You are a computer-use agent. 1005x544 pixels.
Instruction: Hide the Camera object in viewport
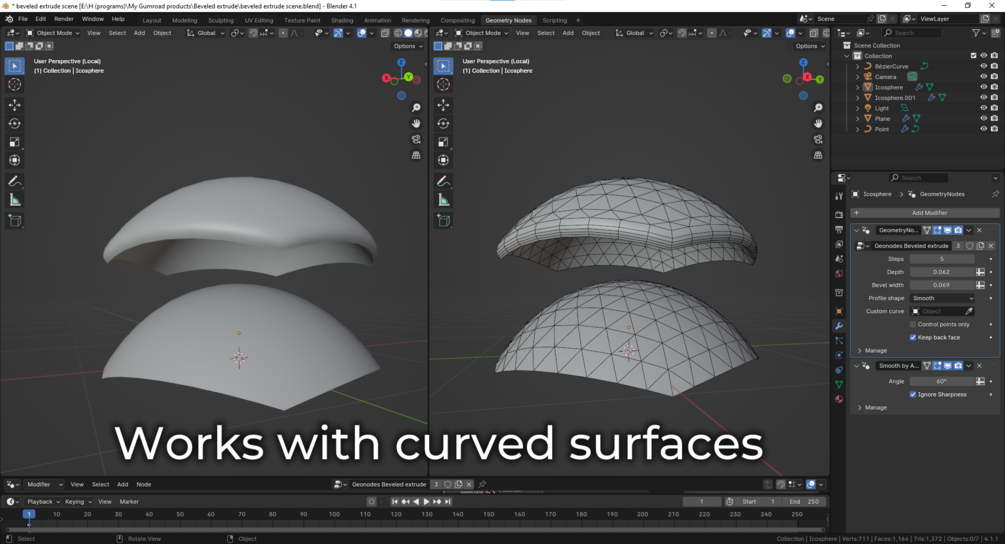983,77
